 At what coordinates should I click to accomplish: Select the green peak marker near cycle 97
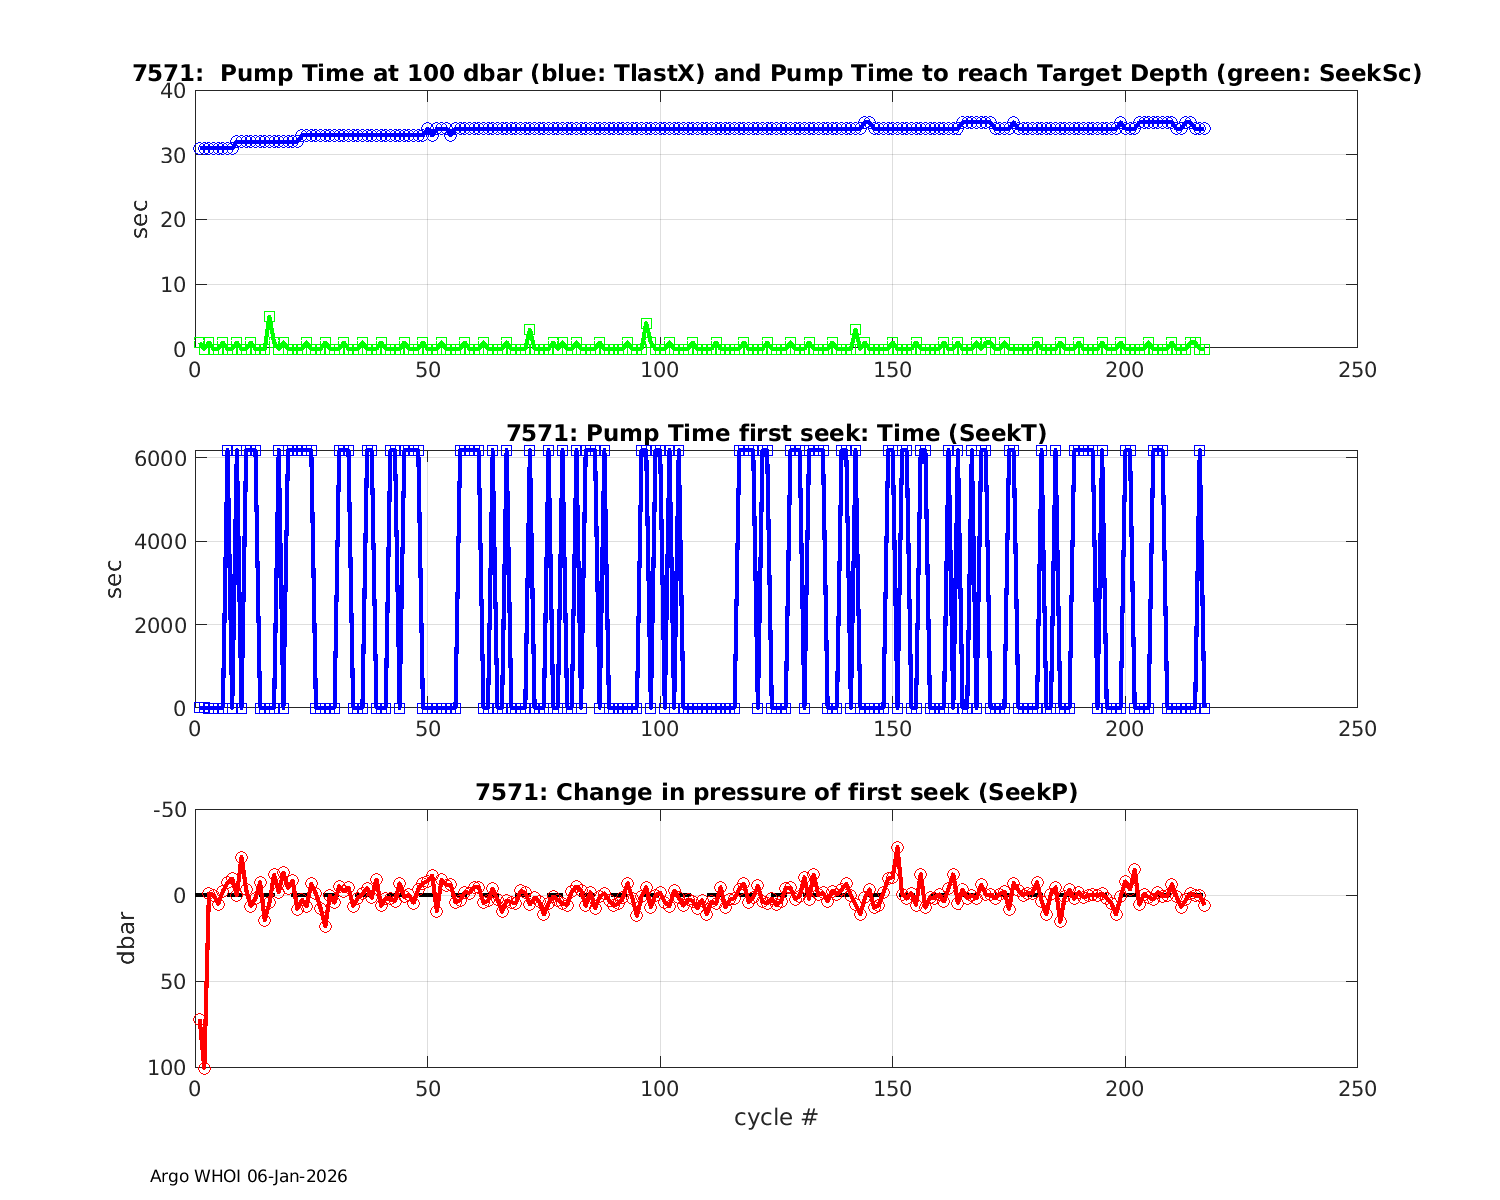646,324
